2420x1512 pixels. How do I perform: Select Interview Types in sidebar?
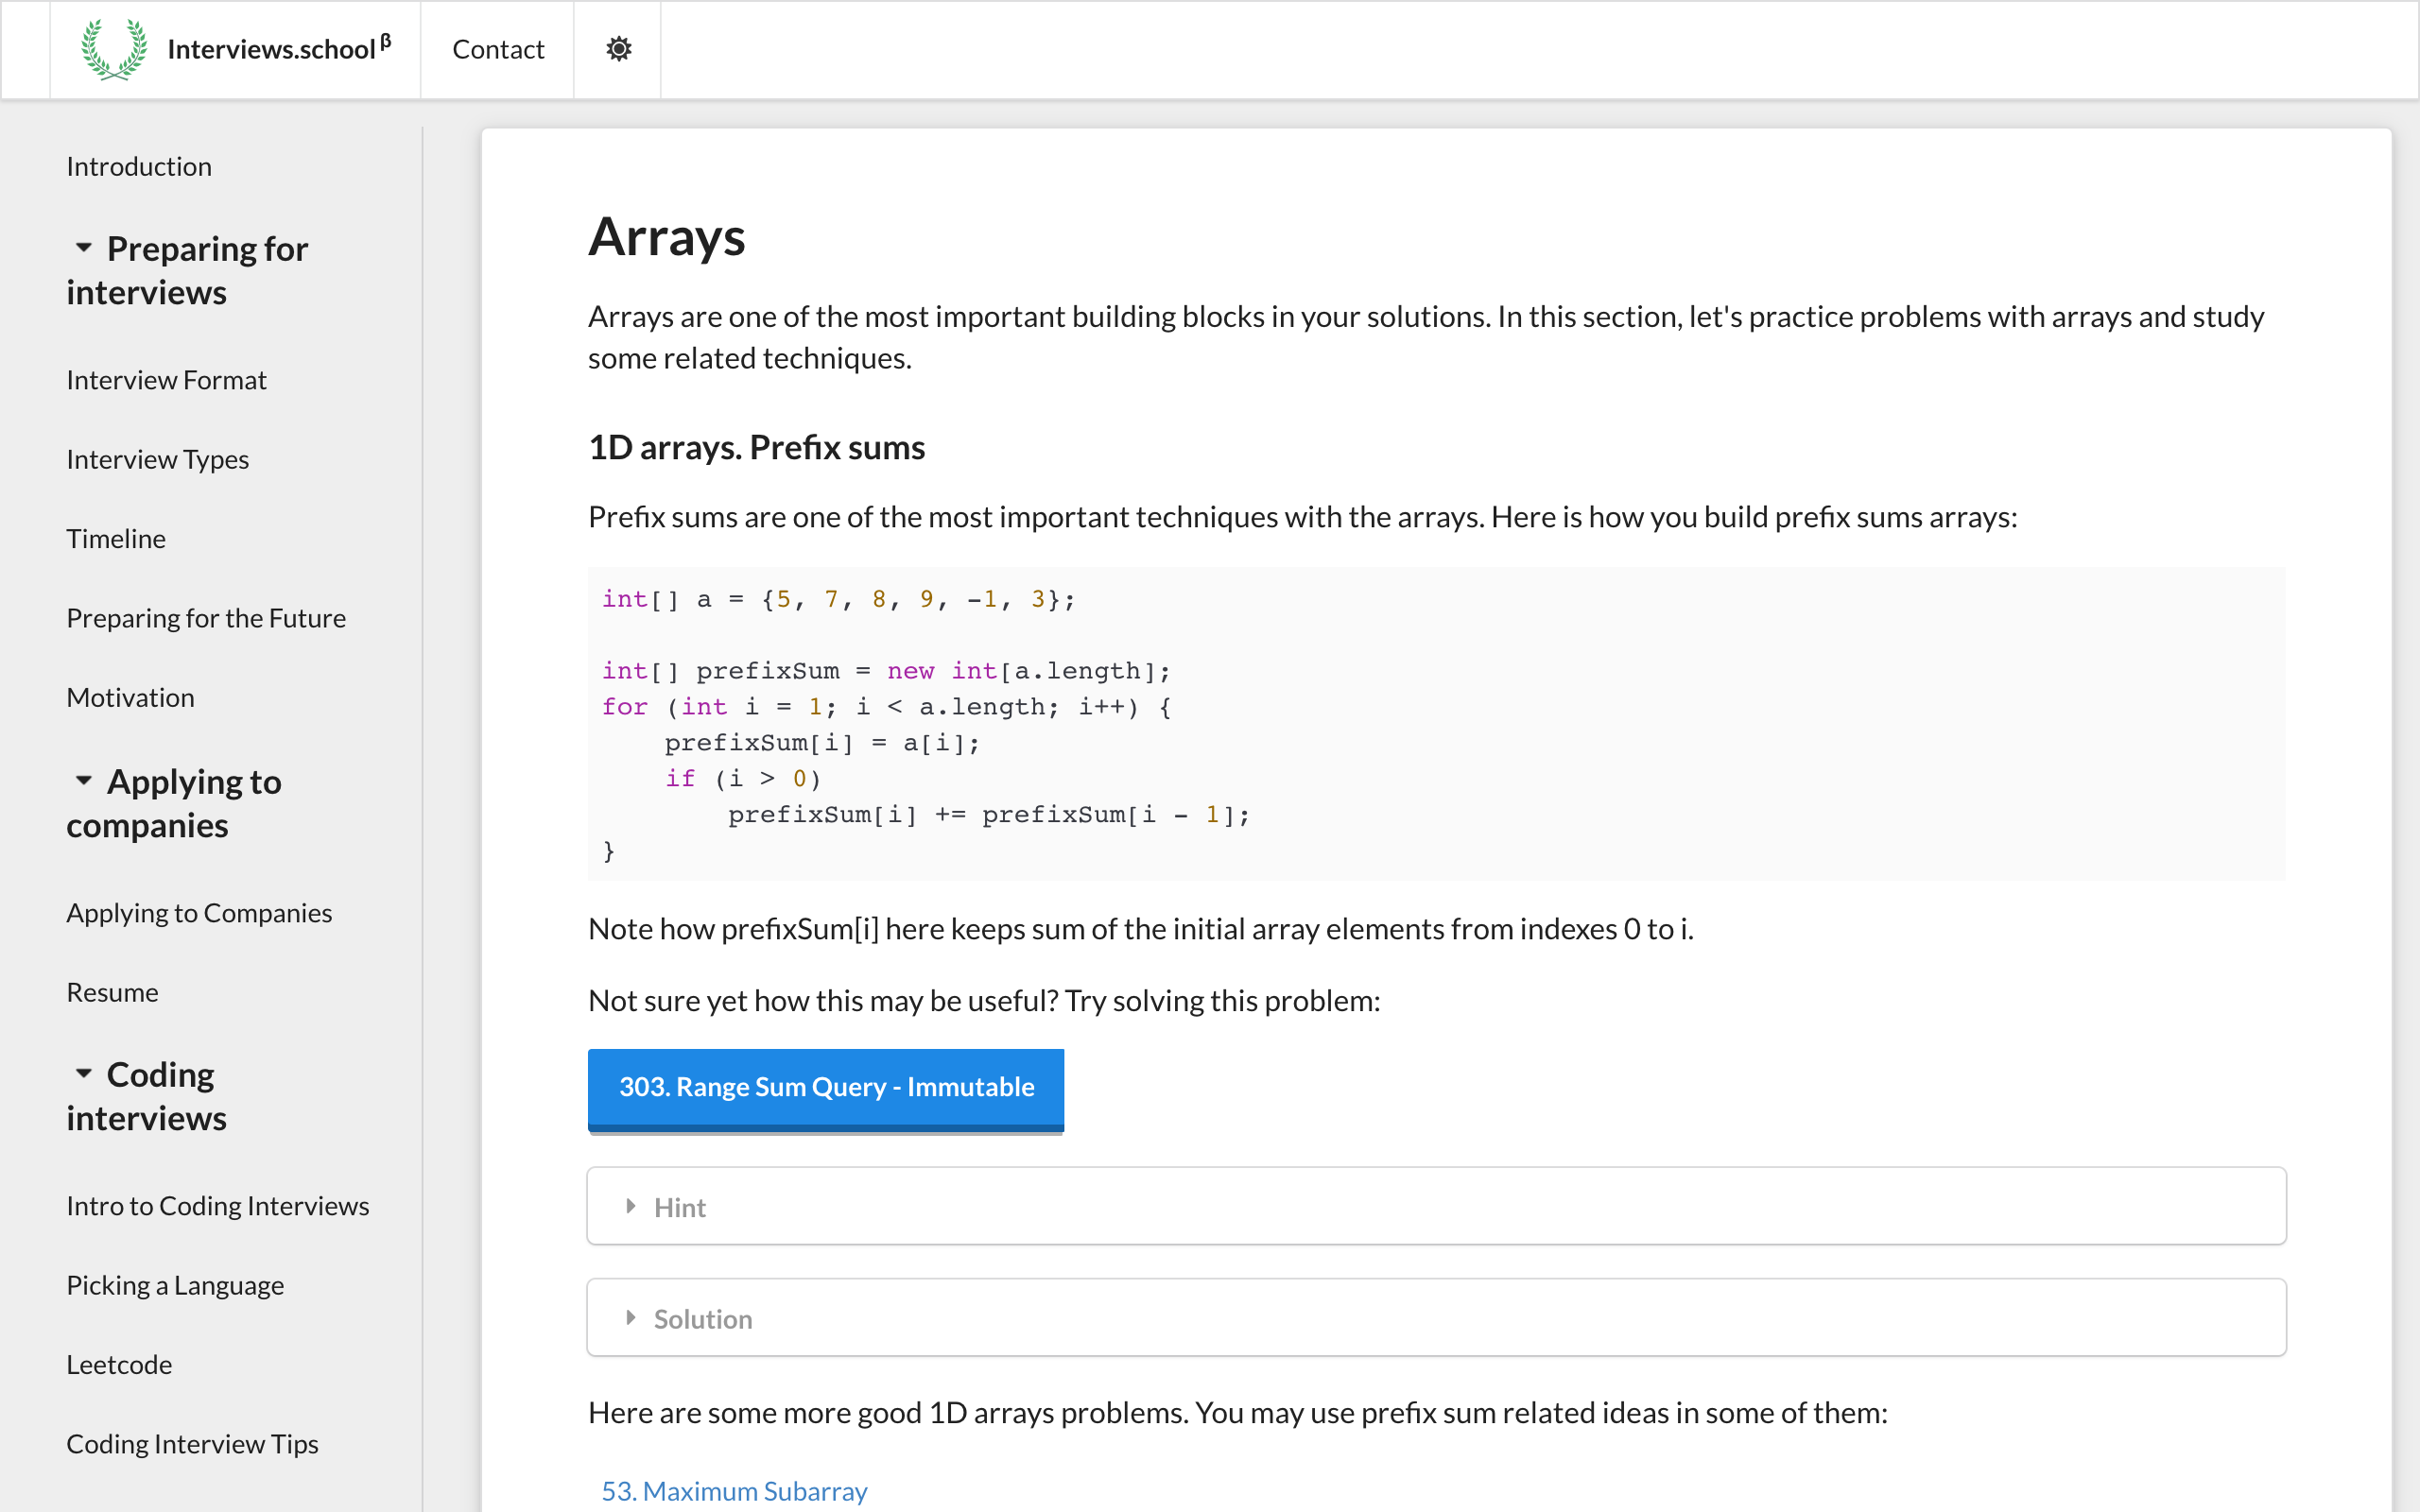pyautogui.click(x=157, y=459)
